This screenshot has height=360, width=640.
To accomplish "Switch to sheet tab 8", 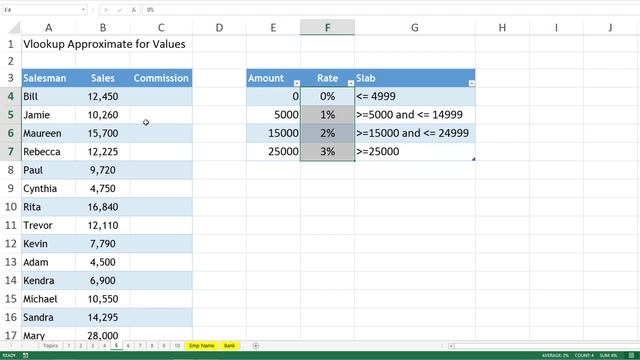I will point(152,346).
